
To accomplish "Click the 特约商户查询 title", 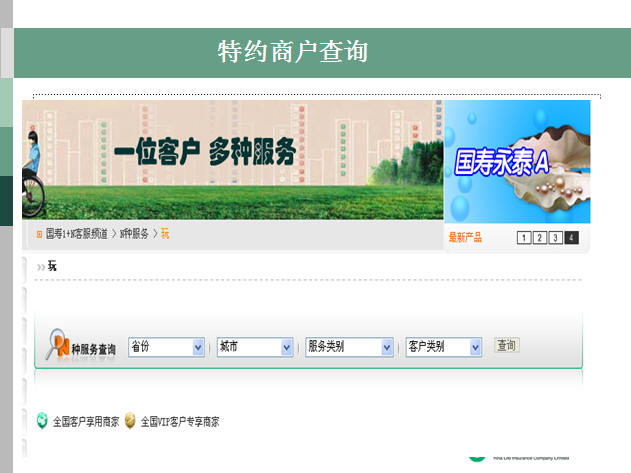I will [x=293, y=52].
